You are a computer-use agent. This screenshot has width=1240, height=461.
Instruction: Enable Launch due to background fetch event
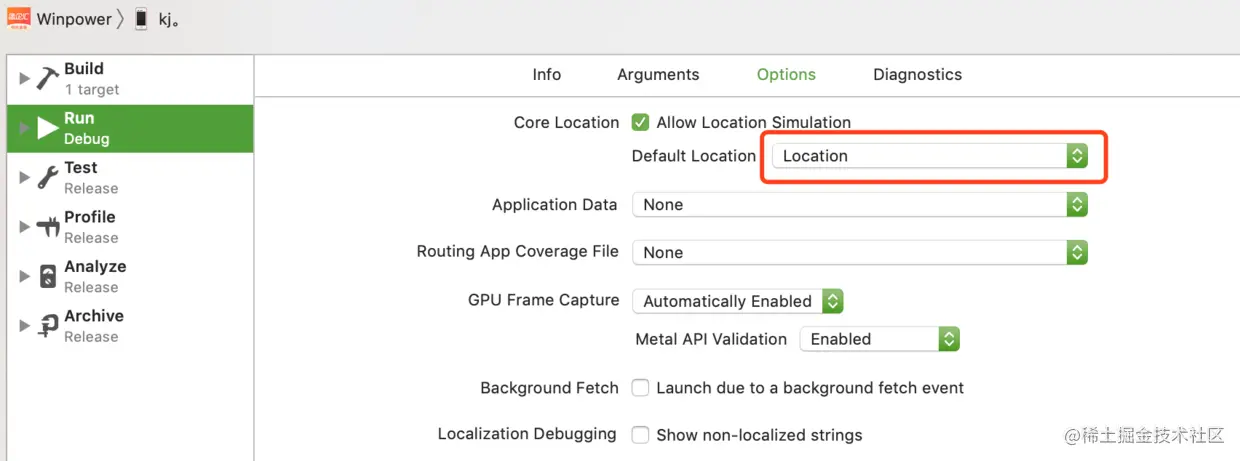pos(641,387)
